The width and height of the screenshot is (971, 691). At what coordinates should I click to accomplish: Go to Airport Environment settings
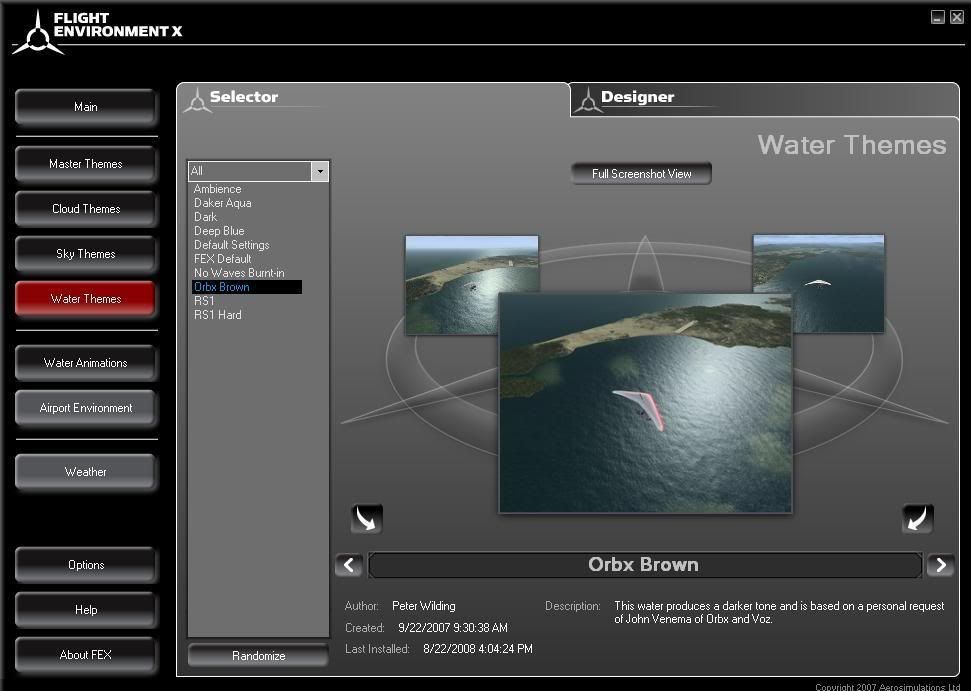tap(86, 408)
